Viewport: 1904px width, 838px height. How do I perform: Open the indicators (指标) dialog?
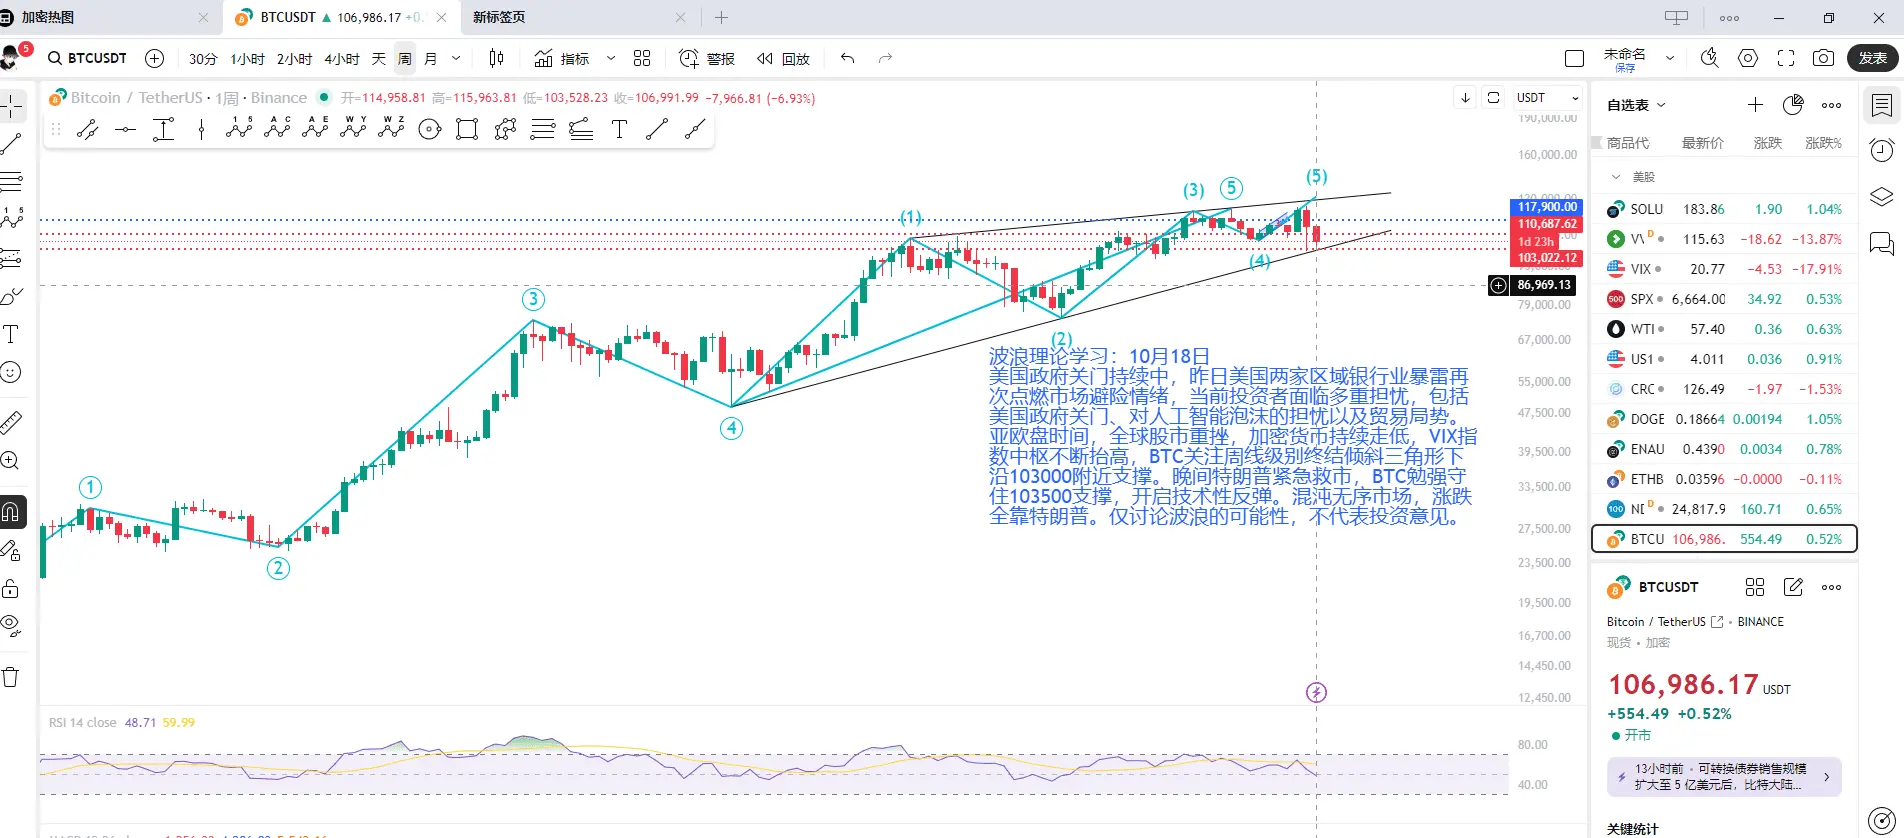[562, 59]
